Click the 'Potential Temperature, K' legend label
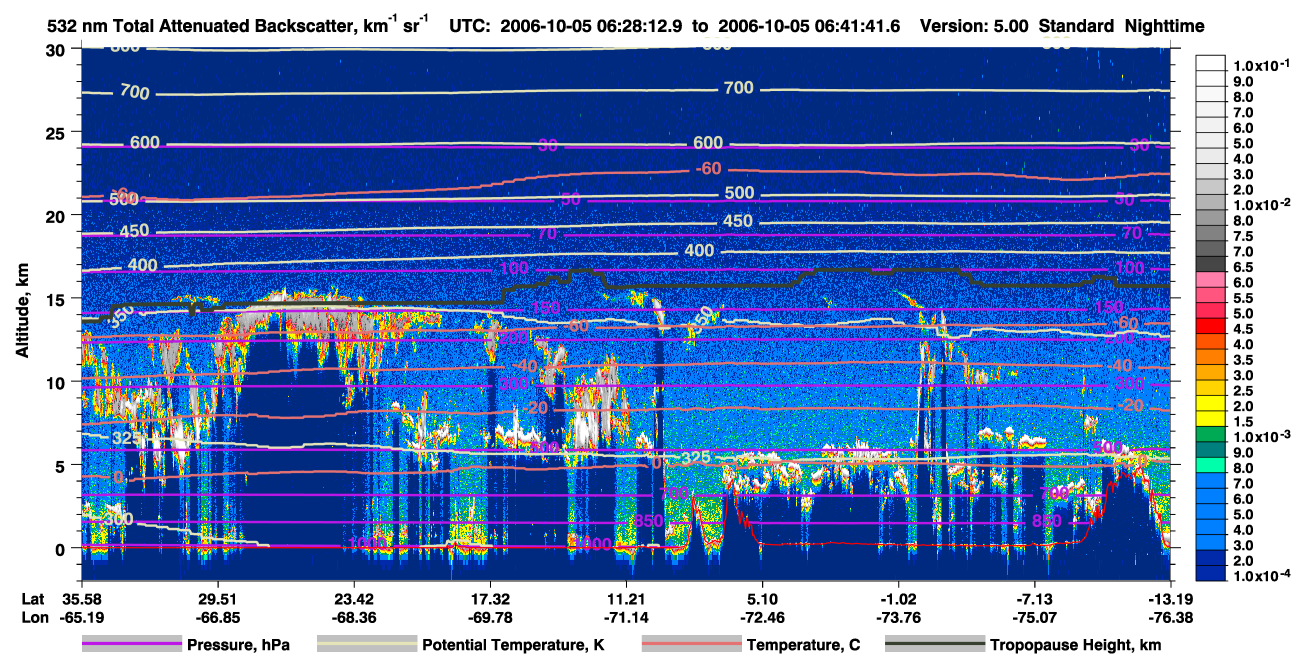Image resolution: width=1300 pixels, height=667 pixels. click(513, 646)
